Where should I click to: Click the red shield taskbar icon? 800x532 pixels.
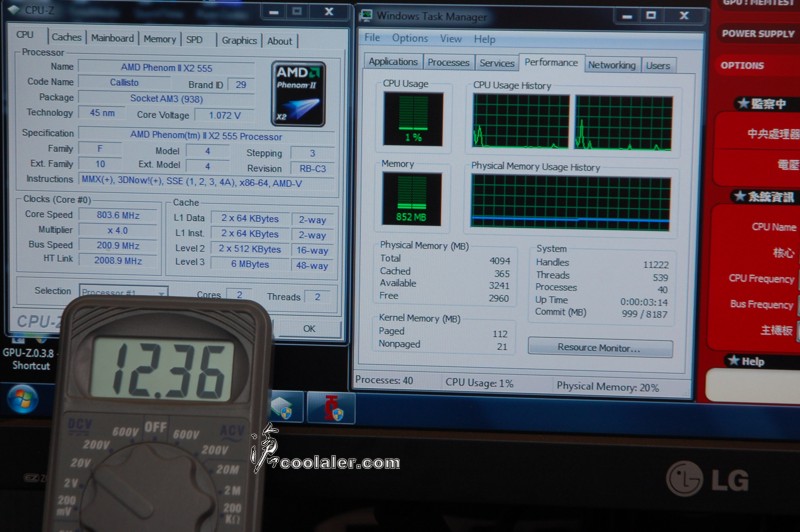coord(332,409)
